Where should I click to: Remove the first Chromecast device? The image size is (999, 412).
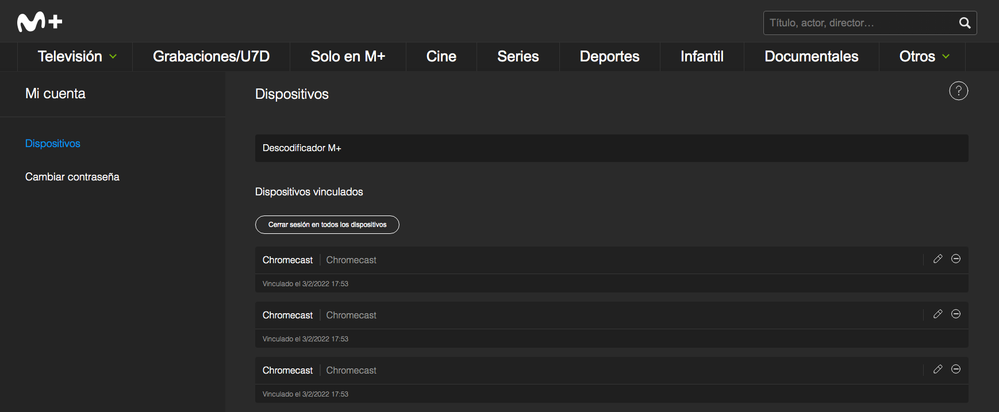click(956, 259)
